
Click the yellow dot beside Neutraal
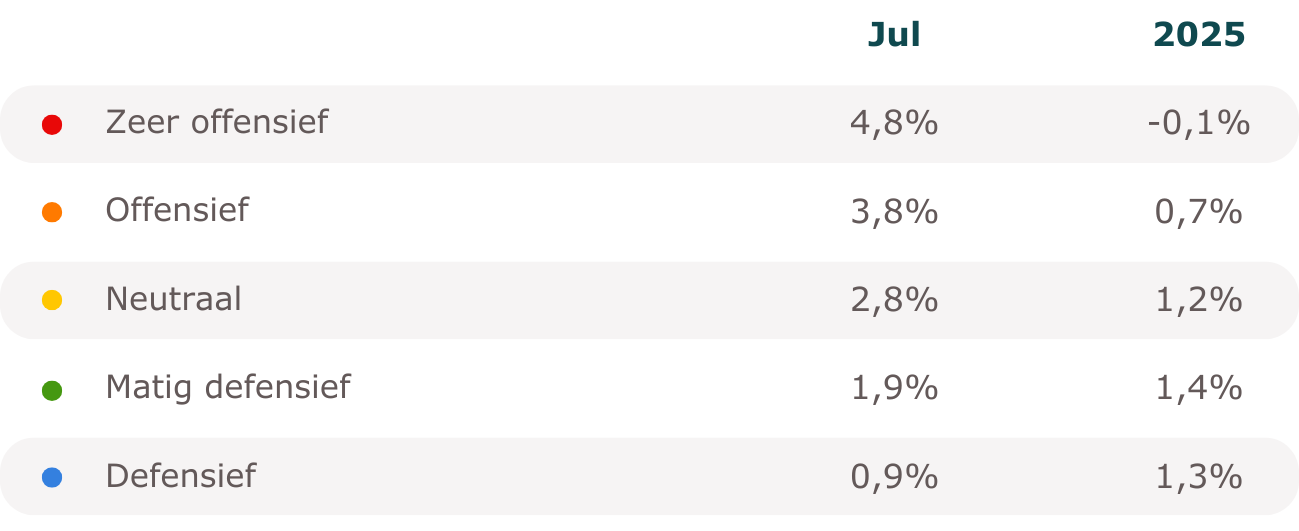52,300
